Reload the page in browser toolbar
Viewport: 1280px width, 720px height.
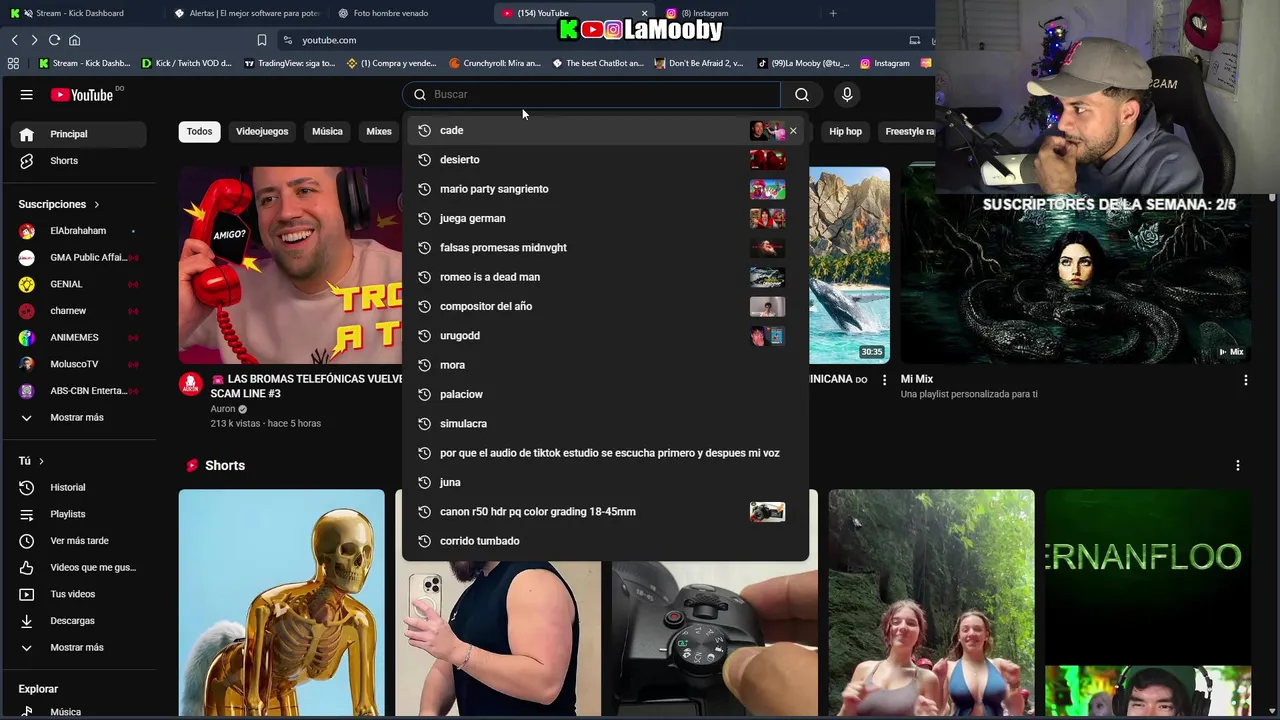click(54, 40)
